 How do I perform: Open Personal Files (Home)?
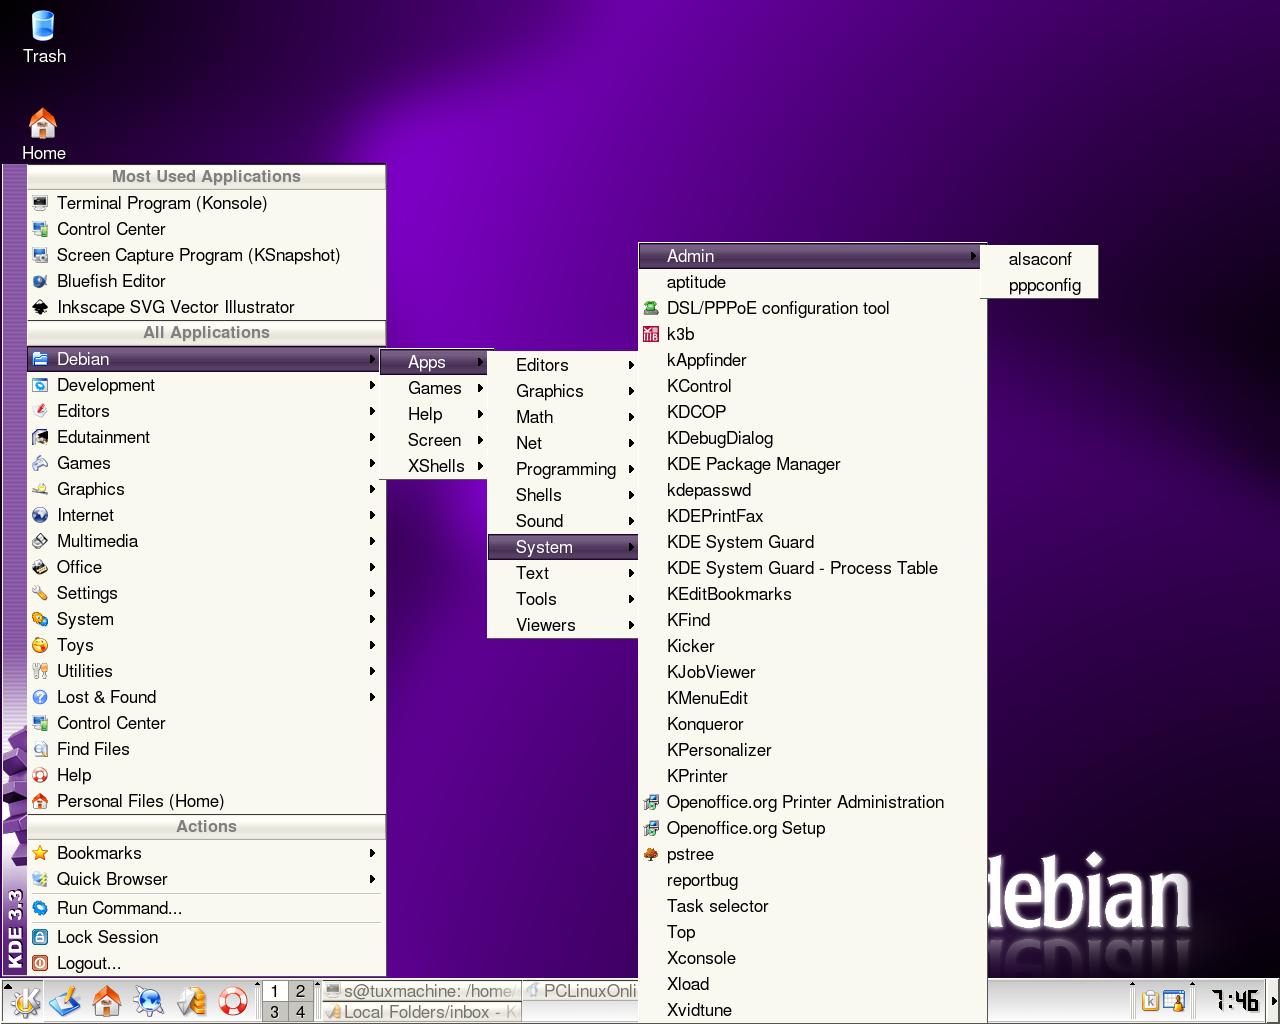pyautogui.click(x=206, y=801)
